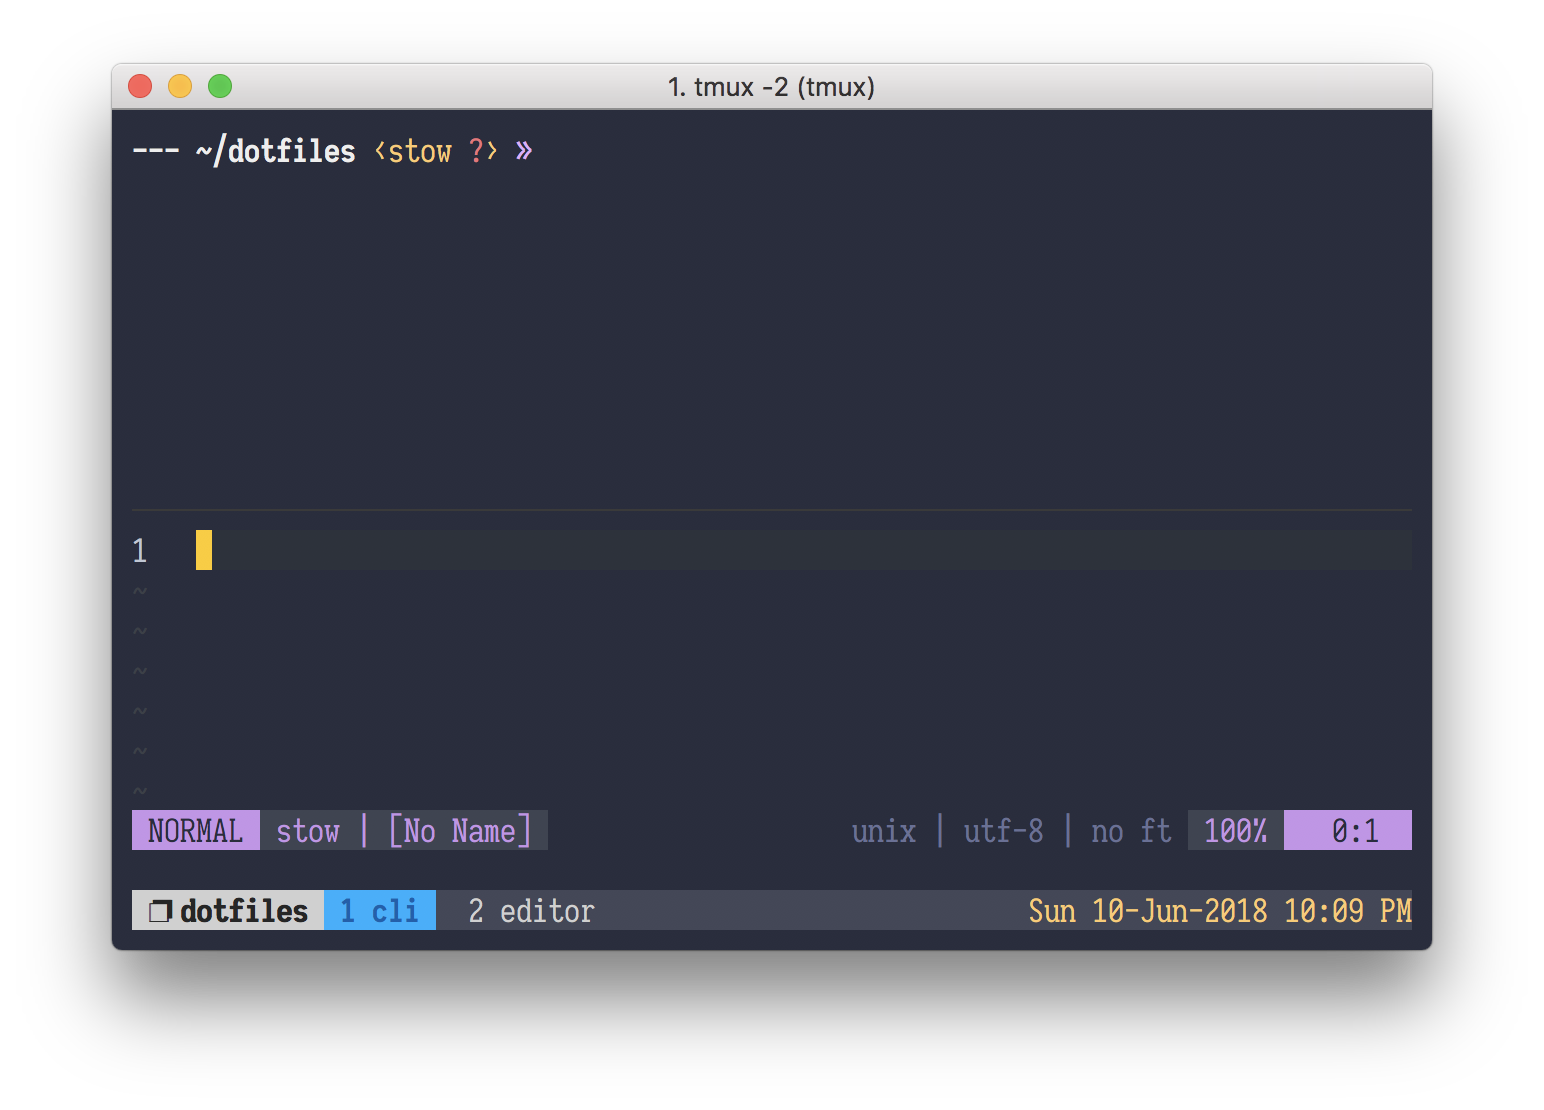Viewport: 1544px width, 1110px height.
Task: Click the yellow block cursor in vim
Action: 204,550
